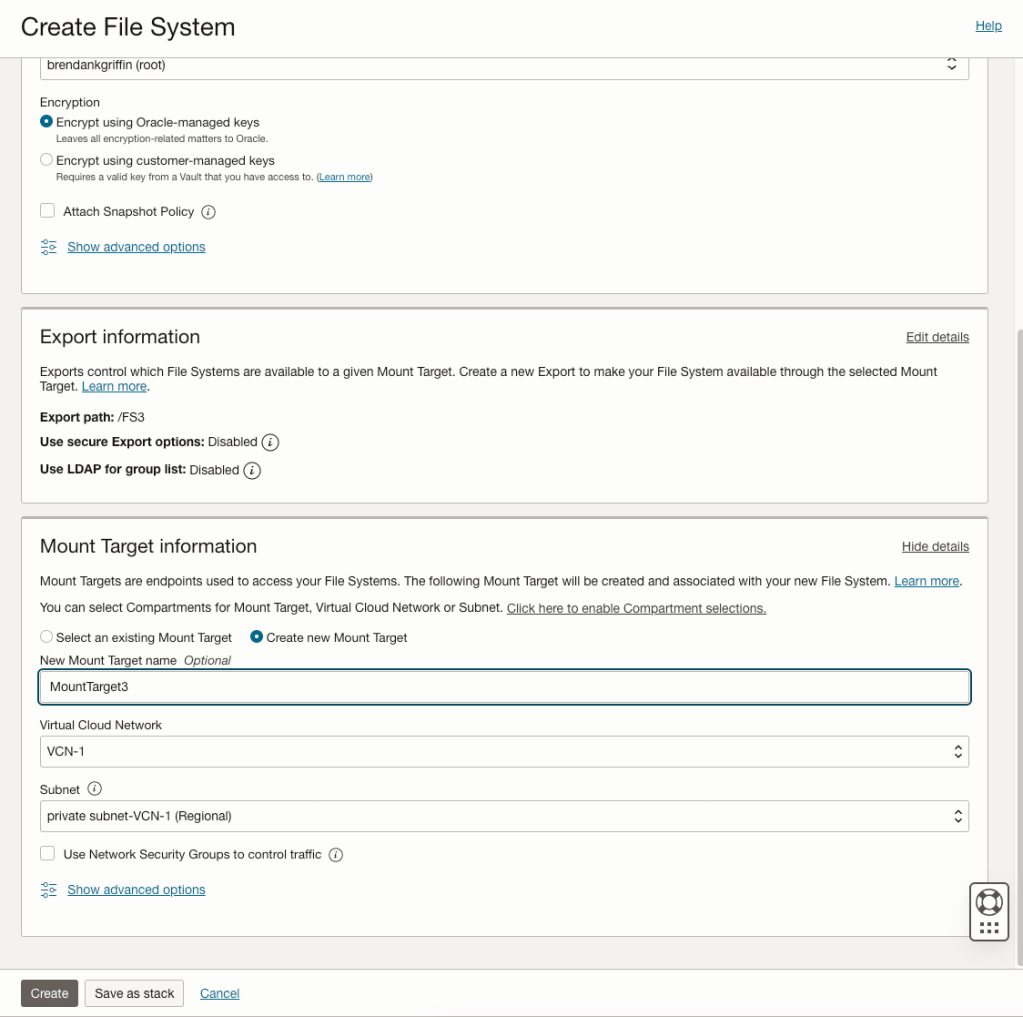Click info icon next to Attach Snapshot Policy
The image size is (1023, 1017).
(x=209, y=212)
